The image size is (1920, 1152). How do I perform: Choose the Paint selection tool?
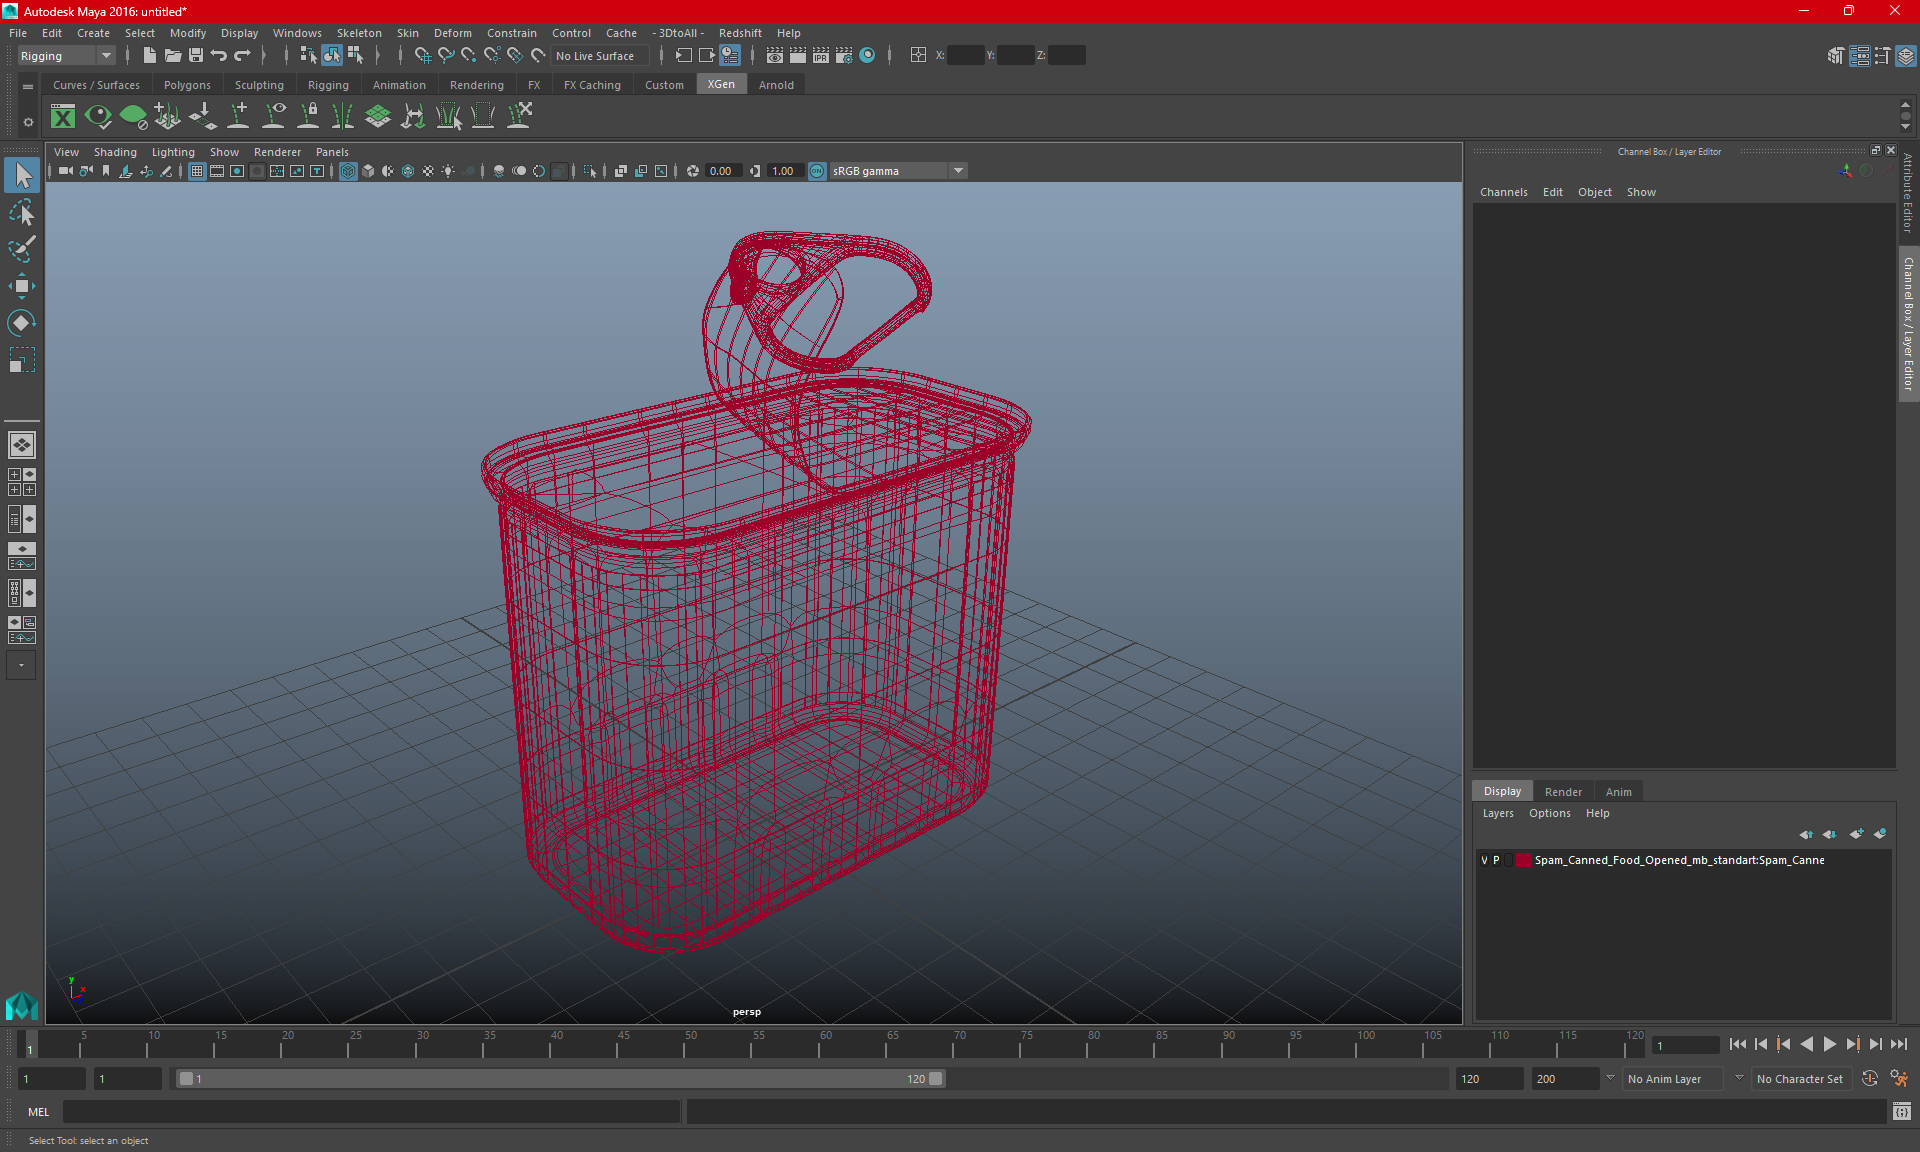21,249
